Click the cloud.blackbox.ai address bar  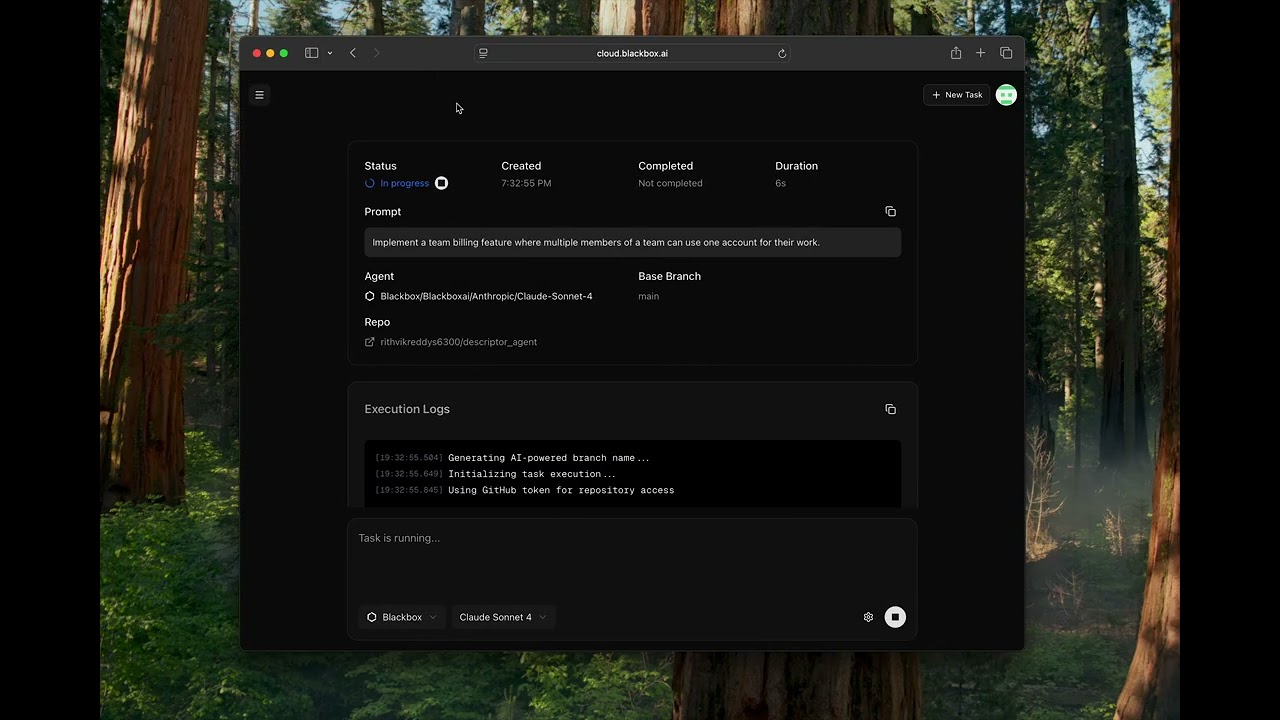(632, 53)
